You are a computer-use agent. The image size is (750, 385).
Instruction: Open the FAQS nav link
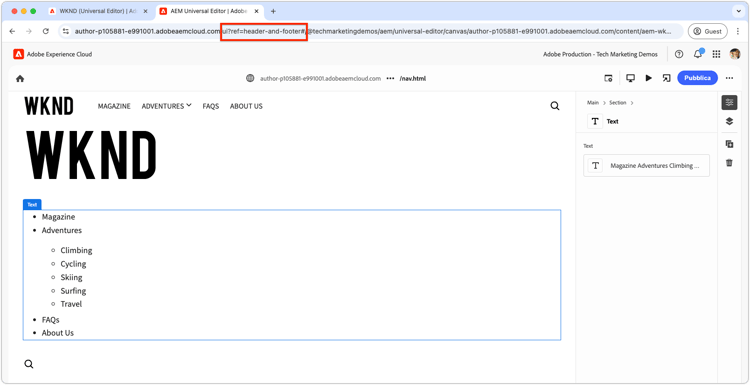pos(210,106)
